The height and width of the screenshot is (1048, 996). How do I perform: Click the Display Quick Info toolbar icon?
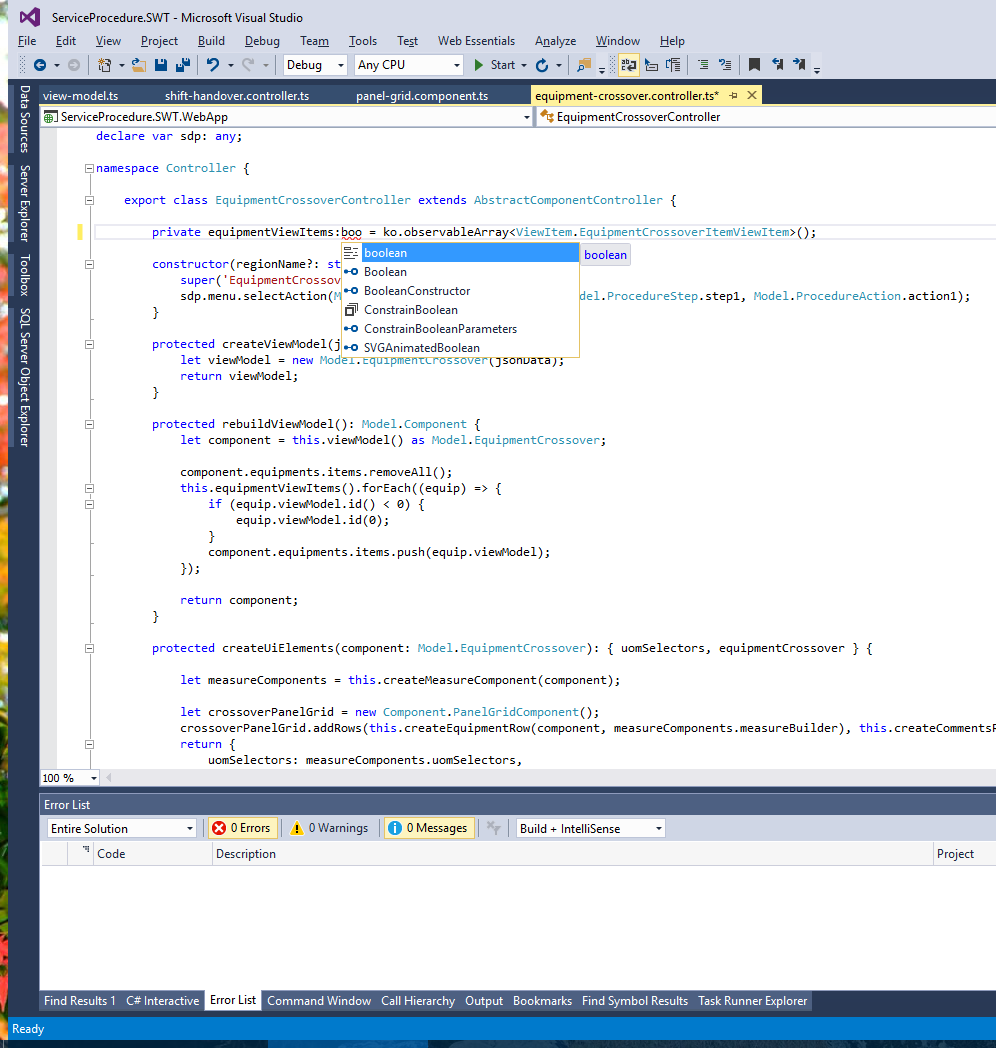(673, 65)
